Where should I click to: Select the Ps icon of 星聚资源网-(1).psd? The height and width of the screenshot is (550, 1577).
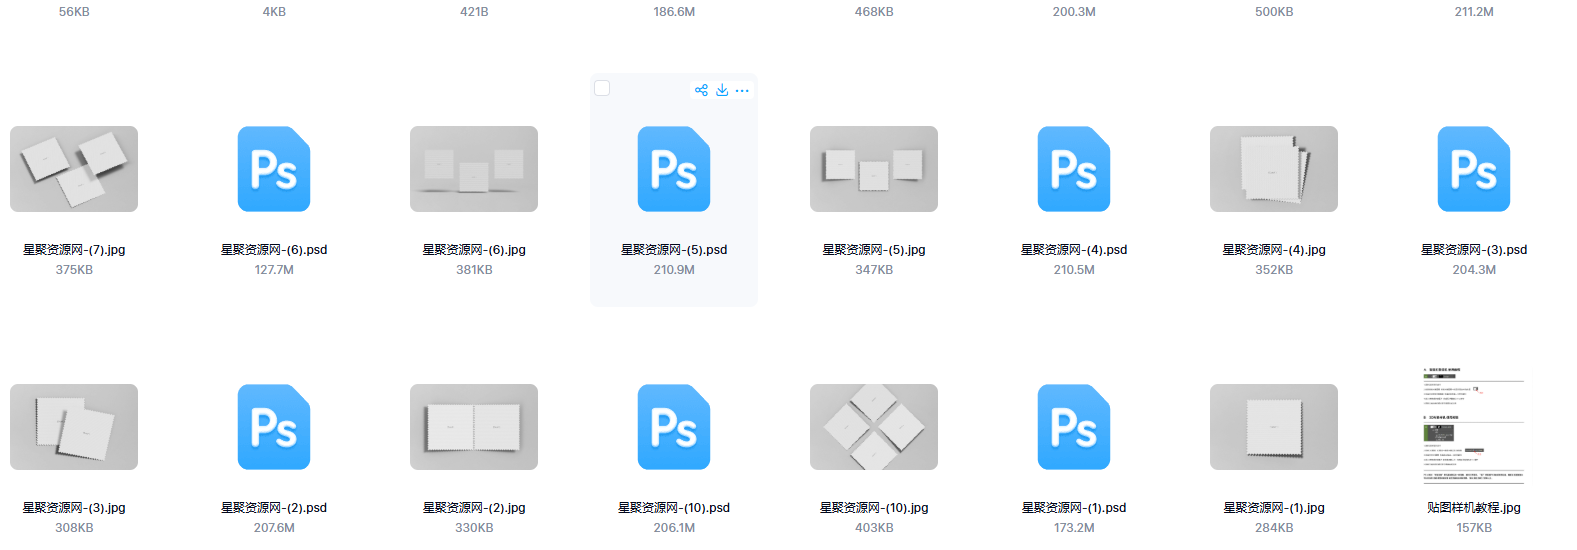pos(1074,427)
